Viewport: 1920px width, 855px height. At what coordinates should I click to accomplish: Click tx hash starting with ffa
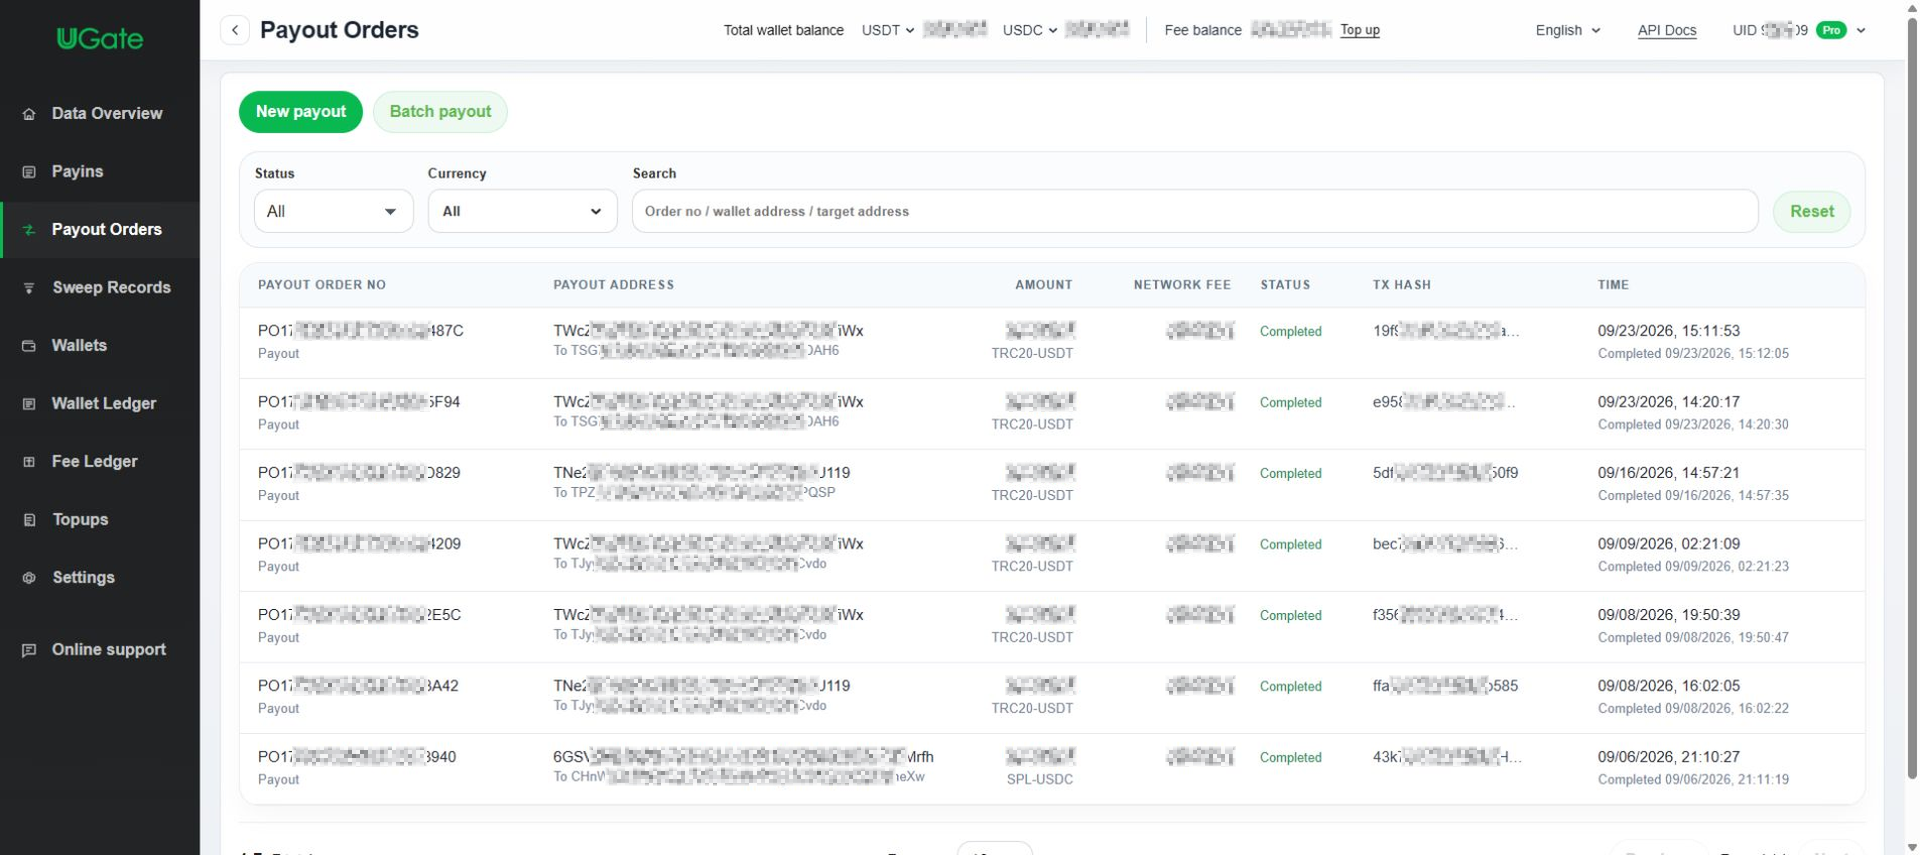1445,686
